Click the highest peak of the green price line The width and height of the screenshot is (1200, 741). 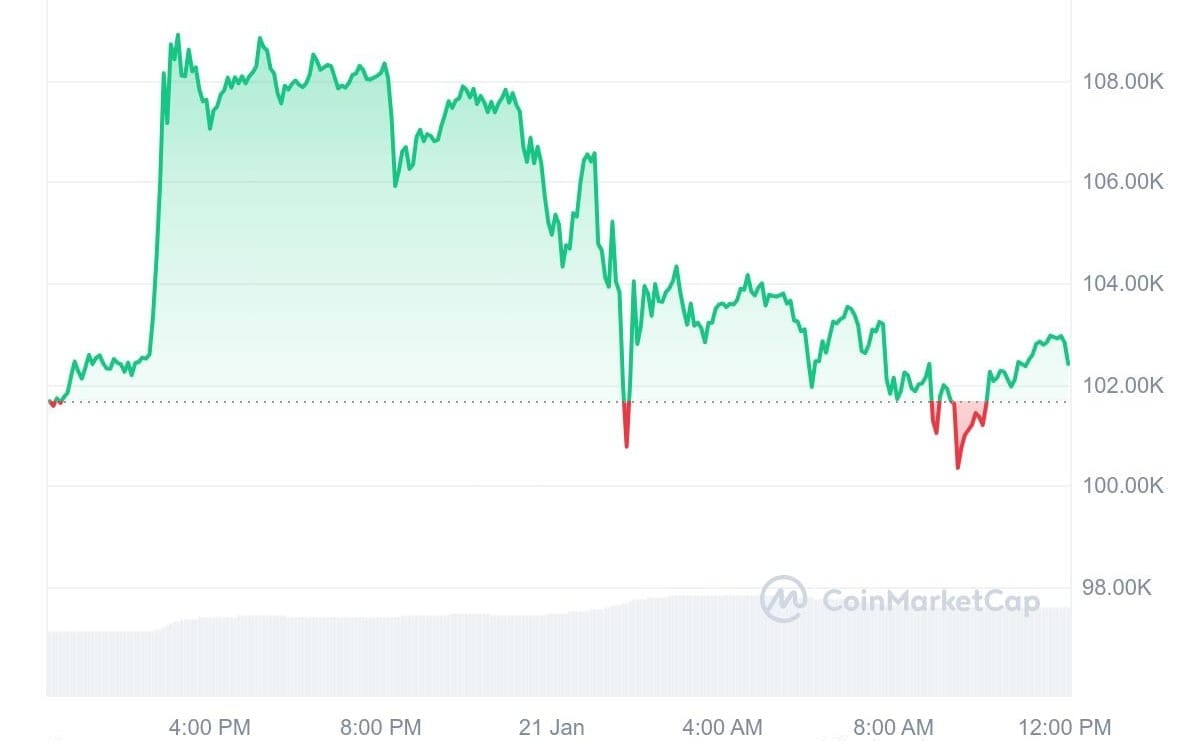pos(178,35)
